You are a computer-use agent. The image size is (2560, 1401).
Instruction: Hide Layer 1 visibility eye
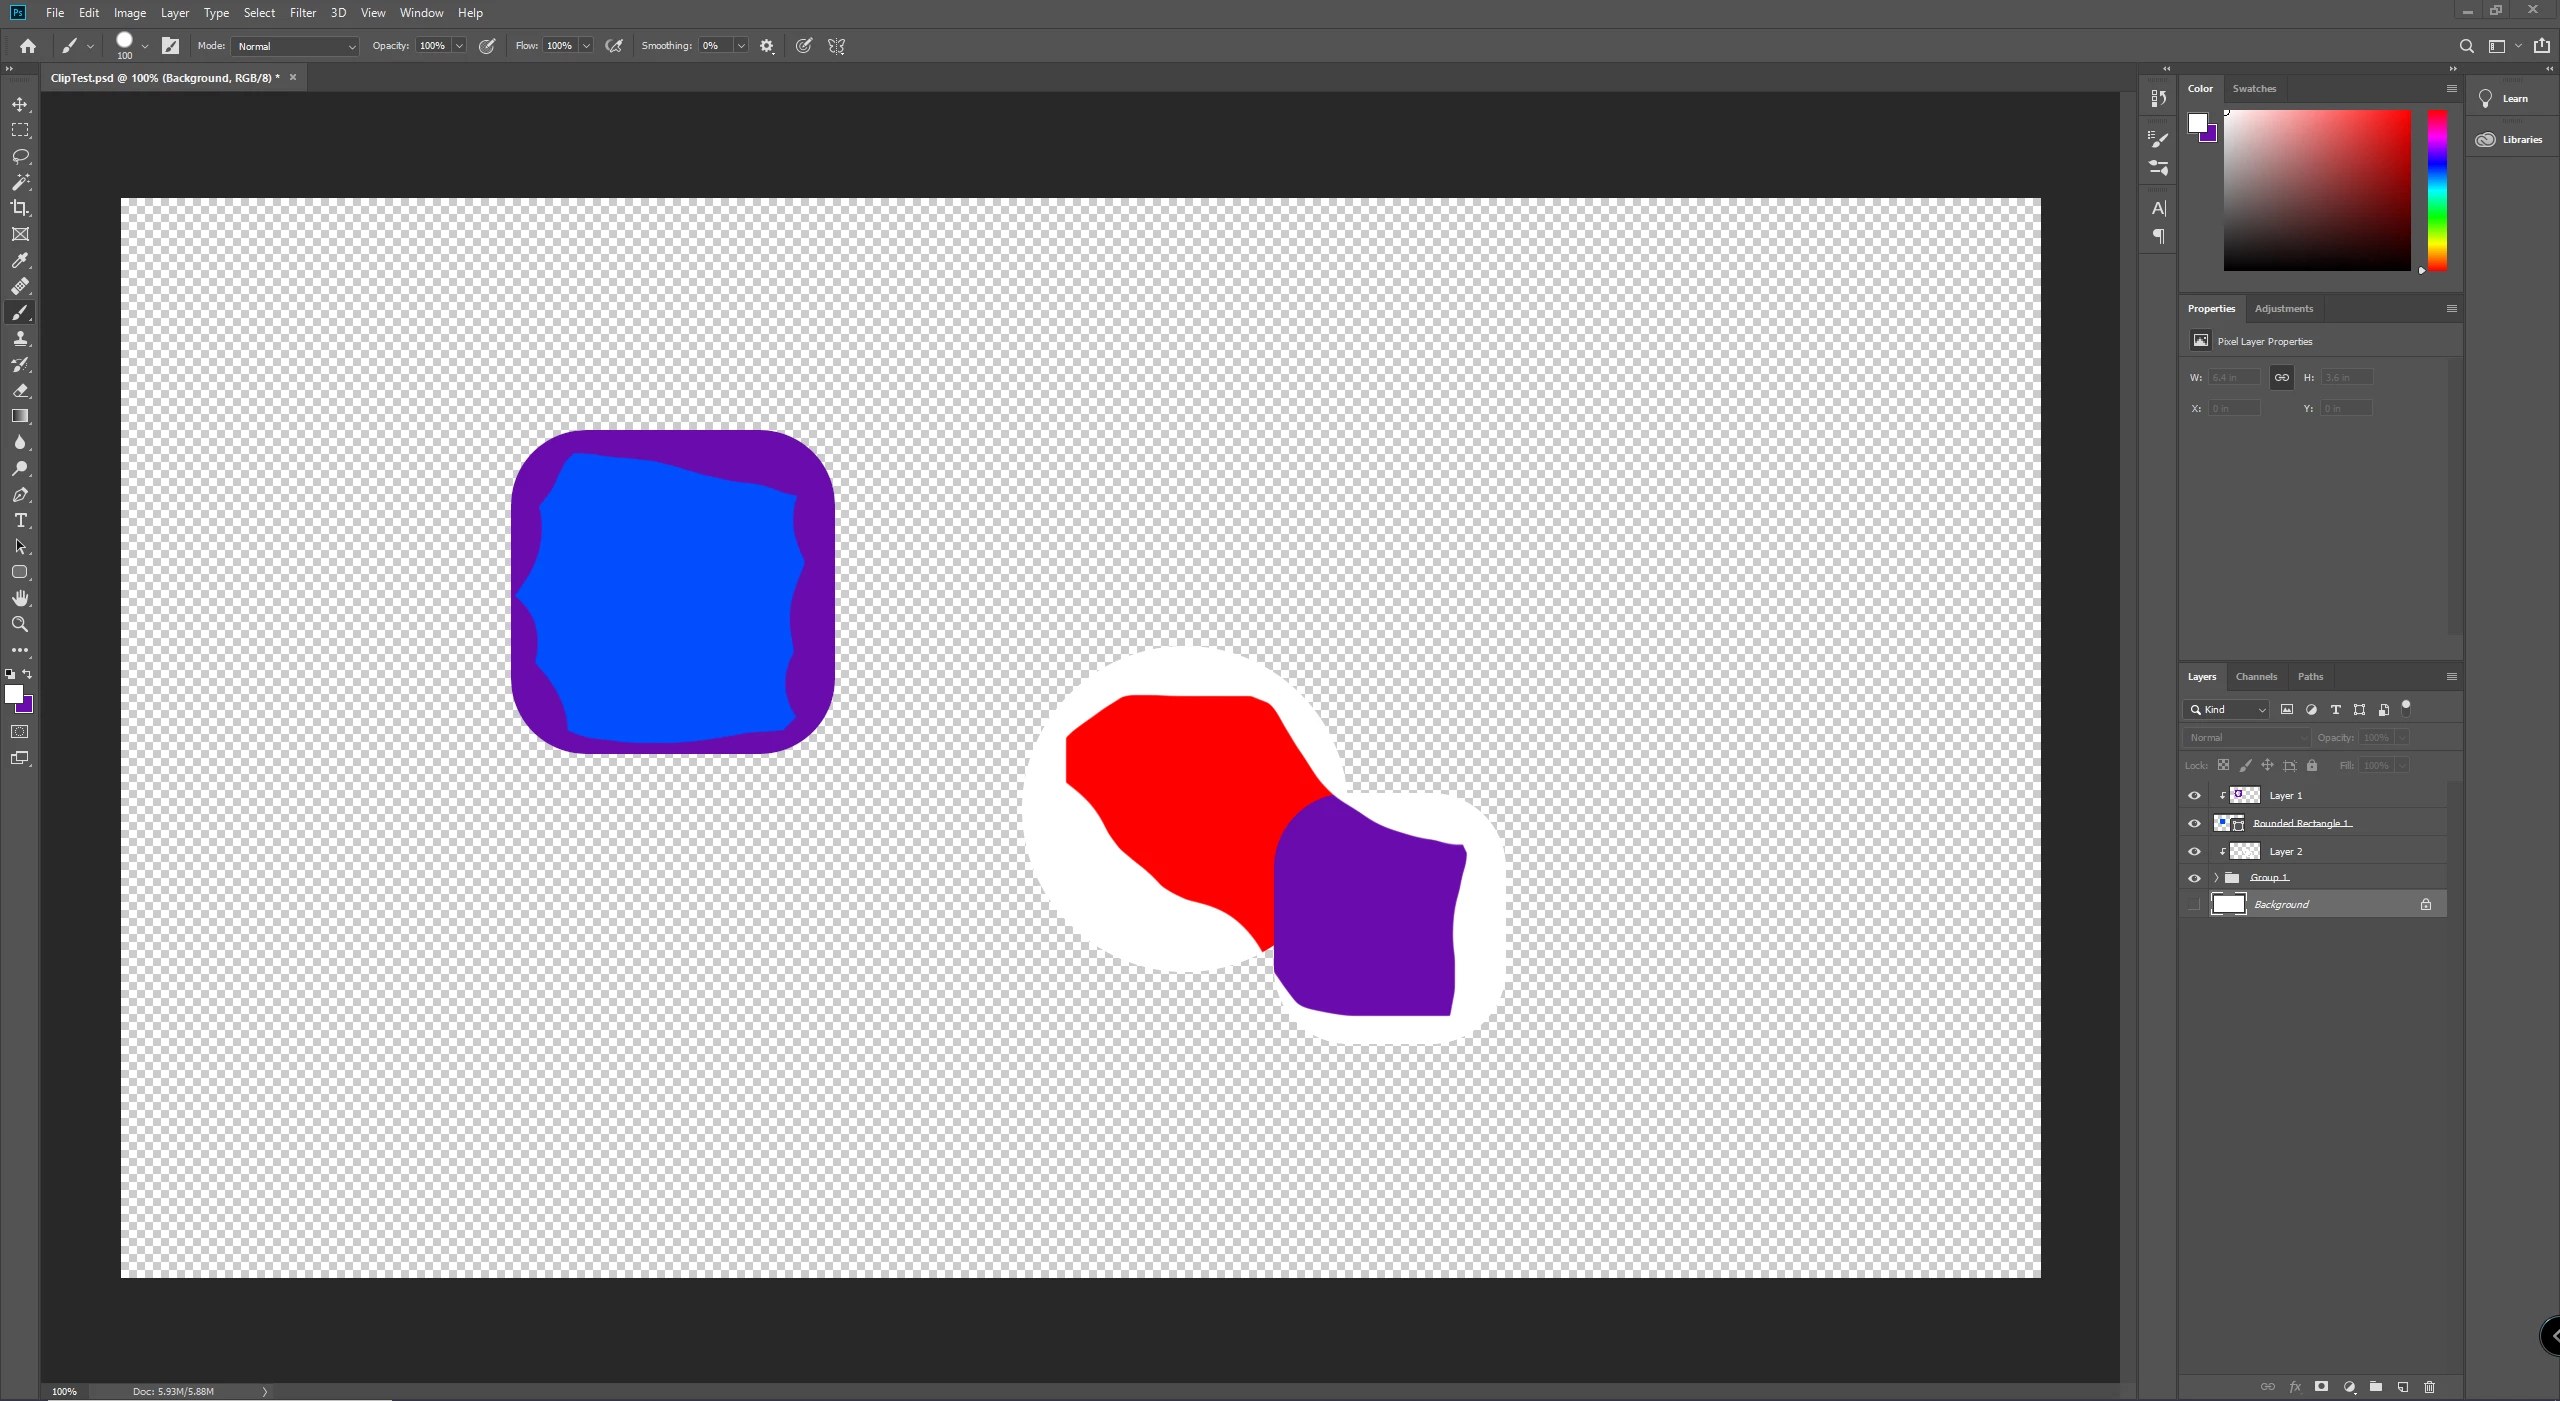pos(2195,796)
